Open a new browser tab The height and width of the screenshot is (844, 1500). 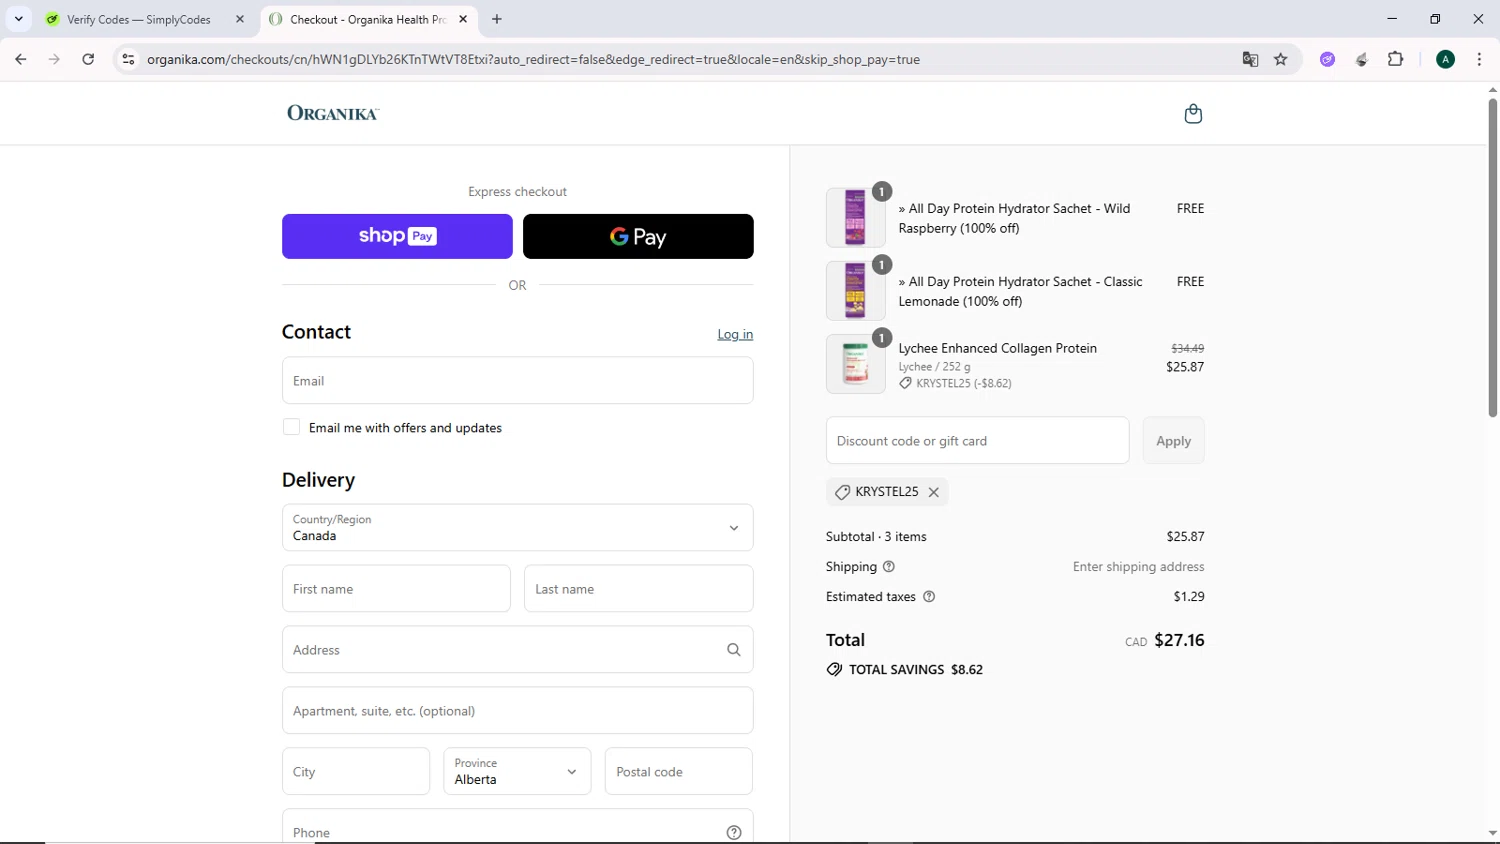pos(497,19)
